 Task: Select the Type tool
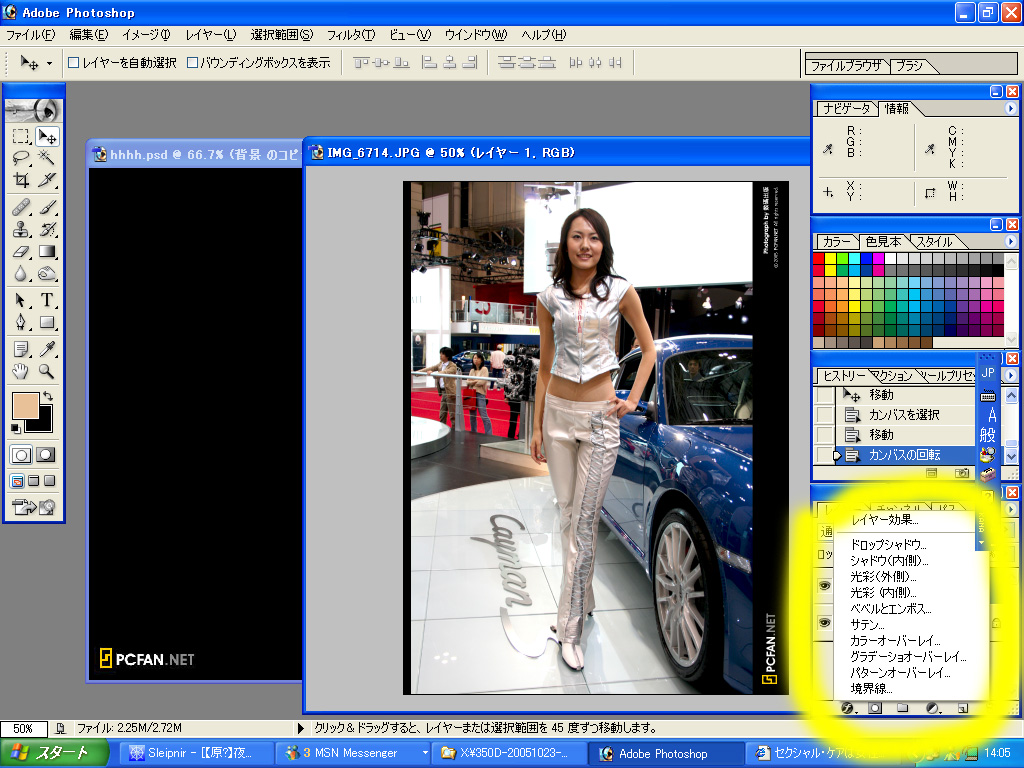click(x=47, y=300)
